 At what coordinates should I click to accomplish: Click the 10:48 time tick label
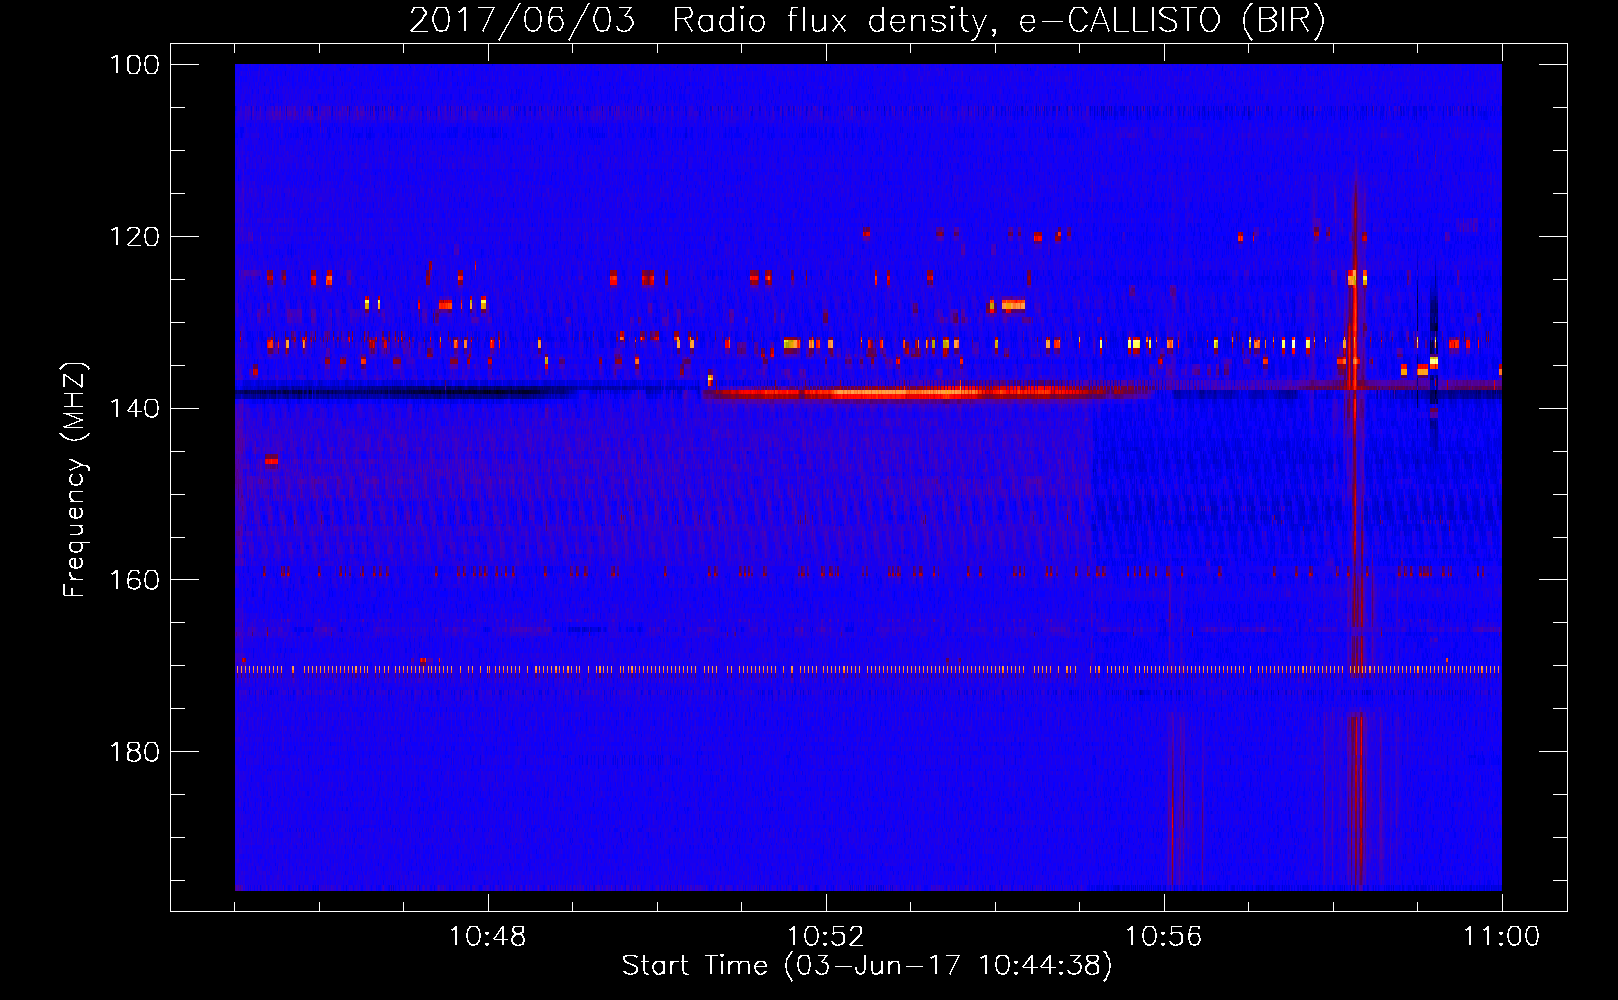coord(488,937)
